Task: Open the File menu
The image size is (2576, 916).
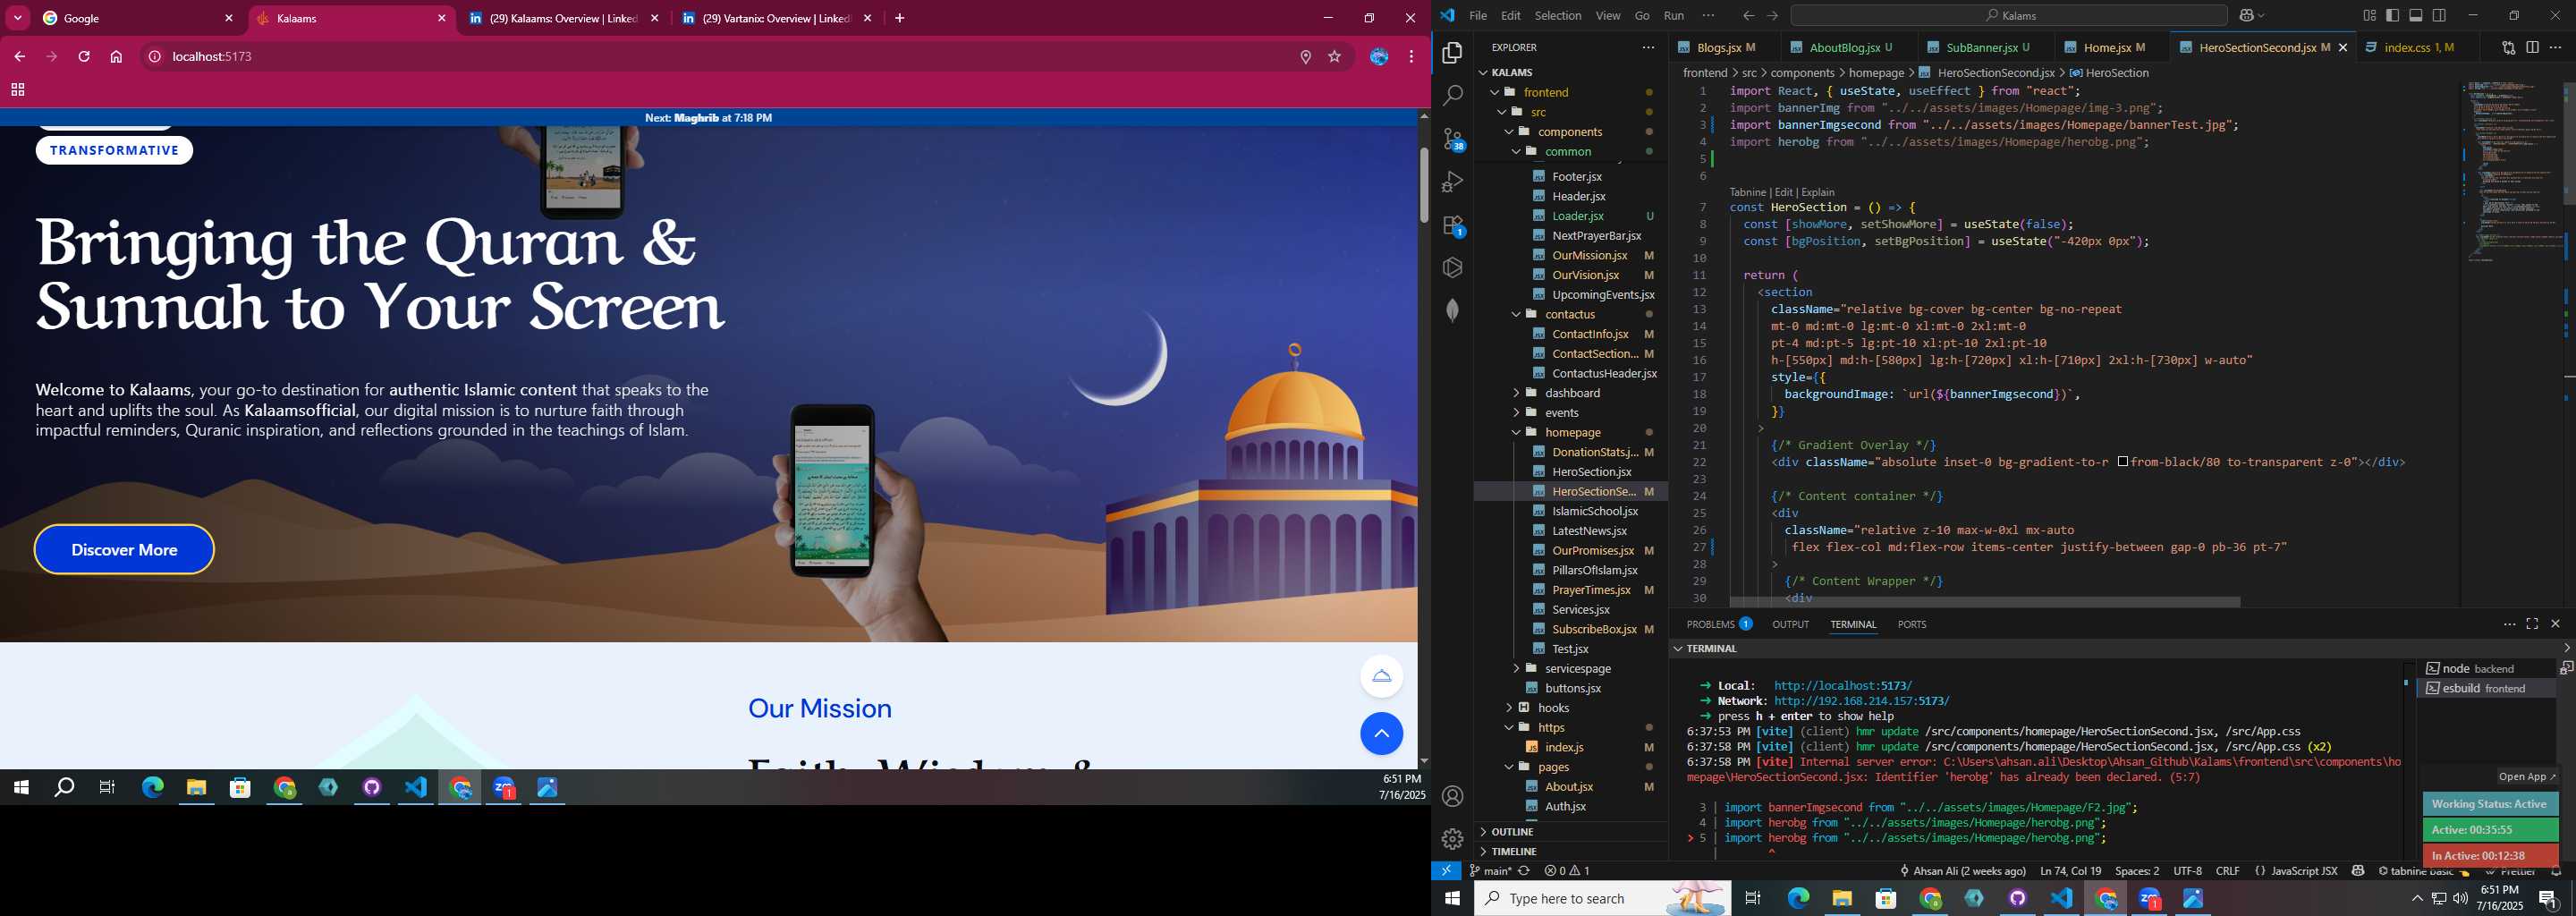Action: pyautogui.click(x=1477, y=16)
